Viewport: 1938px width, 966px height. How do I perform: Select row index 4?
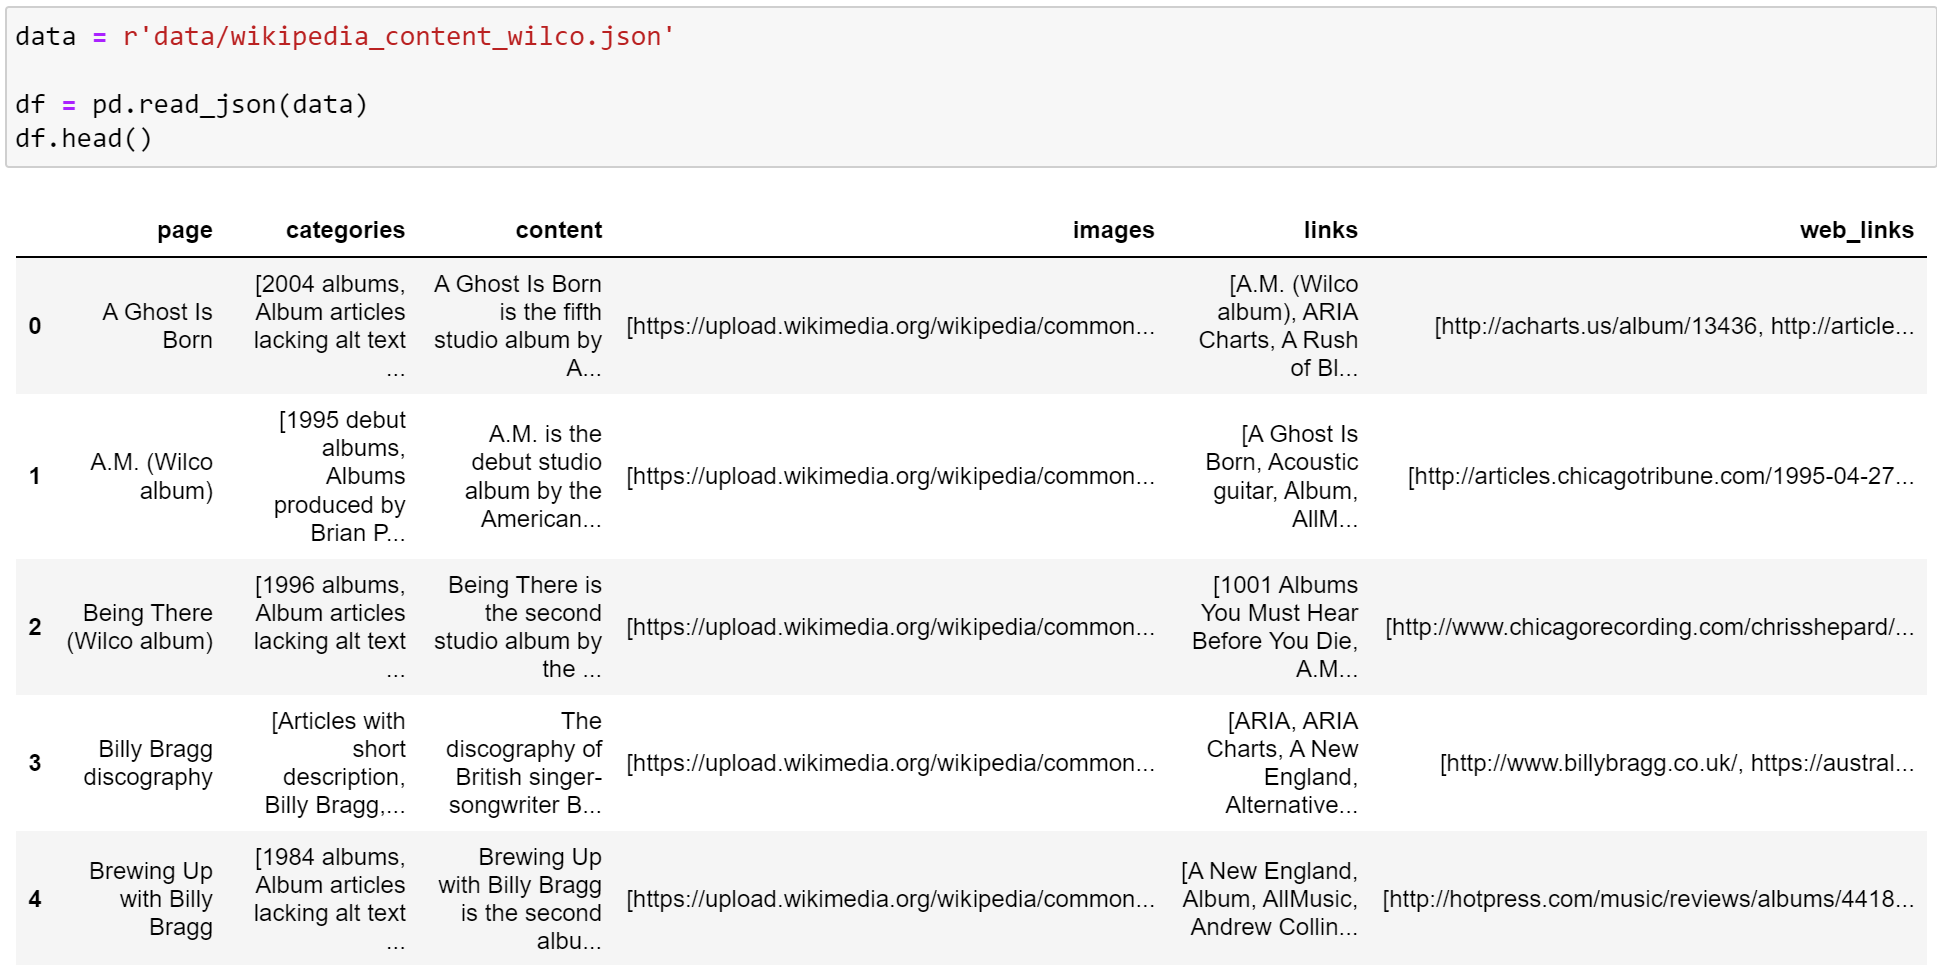(x=35, y=899)
